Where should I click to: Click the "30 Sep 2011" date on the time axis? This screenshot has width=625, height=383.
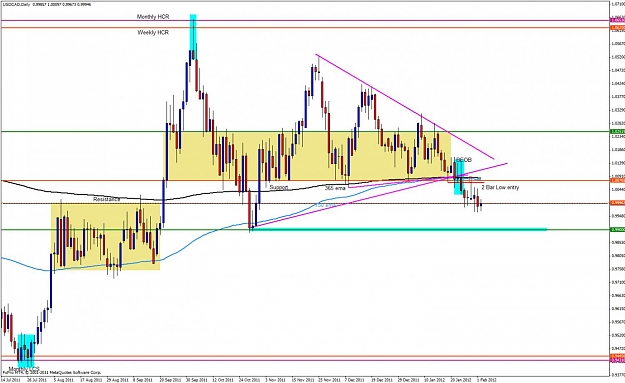point(197,379)
